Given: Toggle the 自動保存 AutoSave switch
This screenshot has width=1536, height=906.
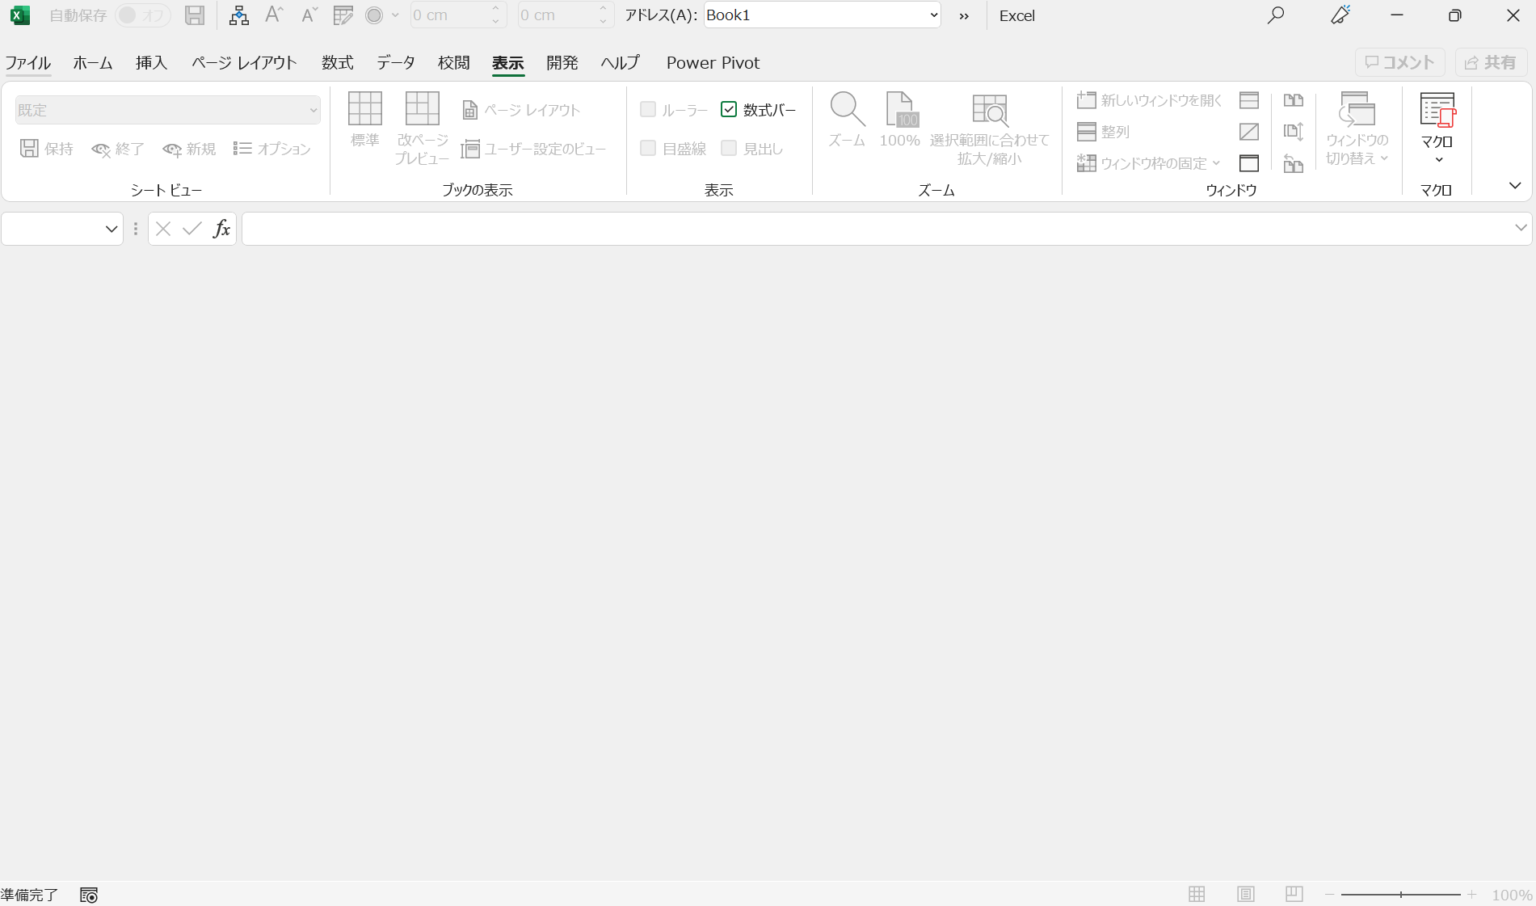Looking at the screenshot, I should pyautogui.click(x=142, y=15).
